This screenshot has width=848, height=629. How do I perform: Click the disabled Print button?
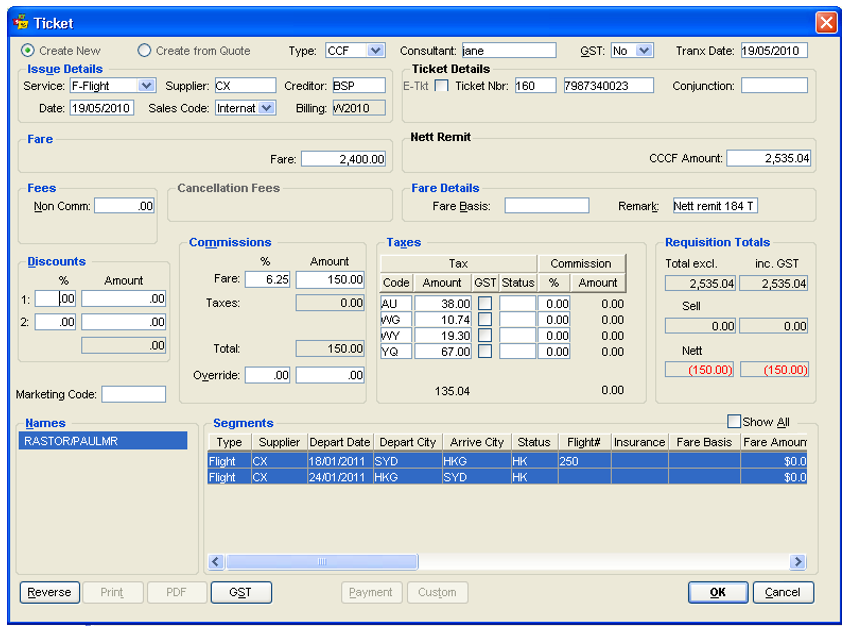(x=112, y=592)
